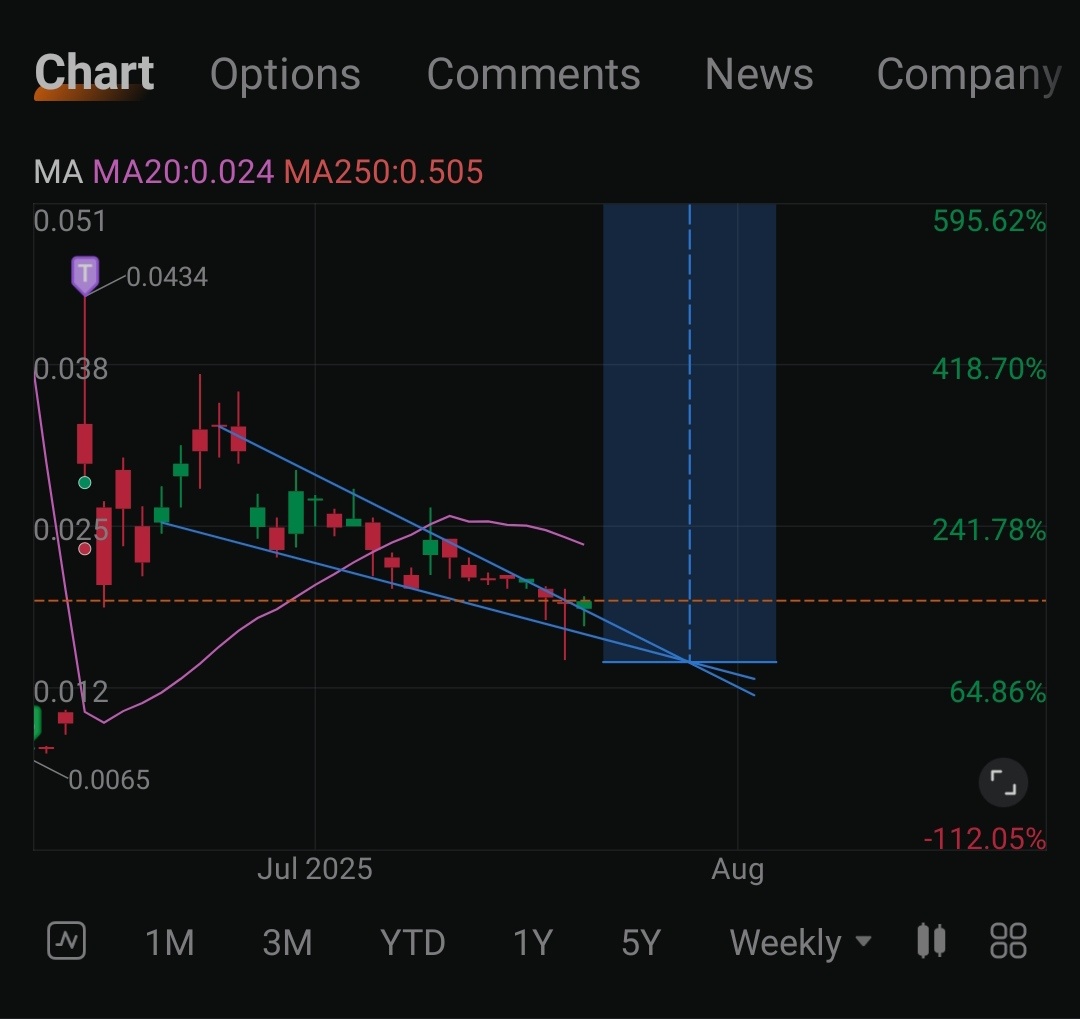
Task: Tap the MA250:0.505 value
Action: pyautogui.click(x=384, y=172)
